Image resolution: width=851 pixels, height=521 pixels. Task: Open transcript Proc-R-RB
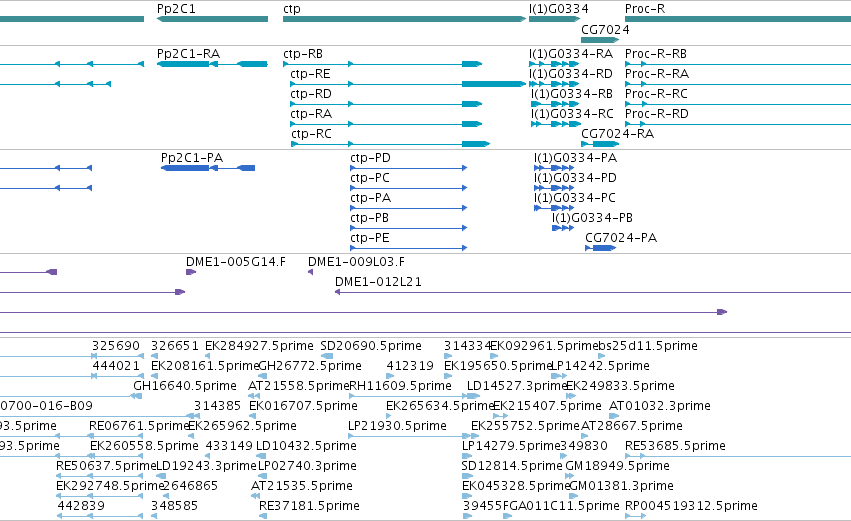[x=656, y=54]
